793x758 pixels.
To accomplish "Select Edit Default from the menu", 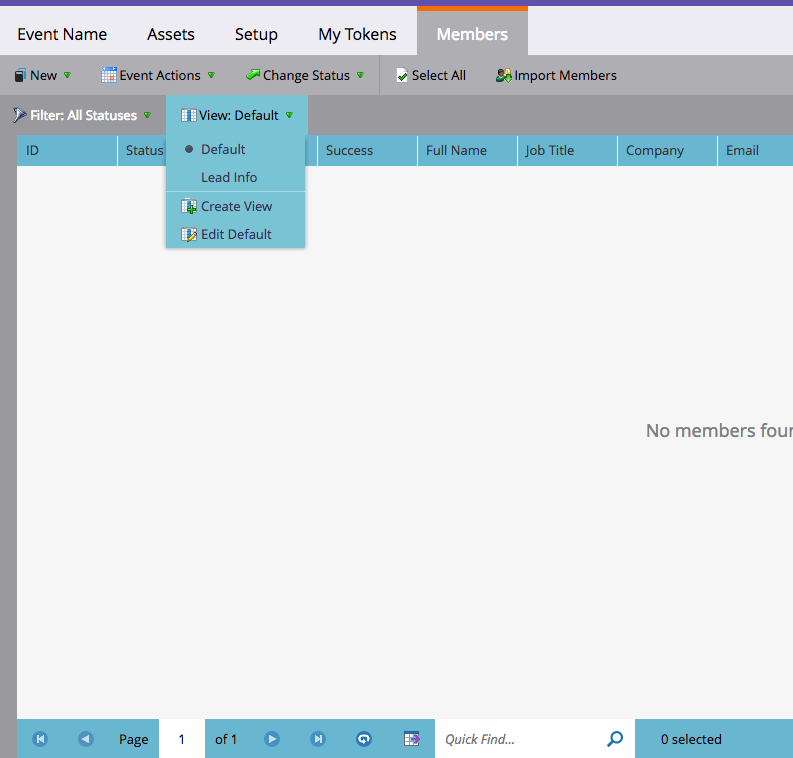I will click(x=236, y=234).
